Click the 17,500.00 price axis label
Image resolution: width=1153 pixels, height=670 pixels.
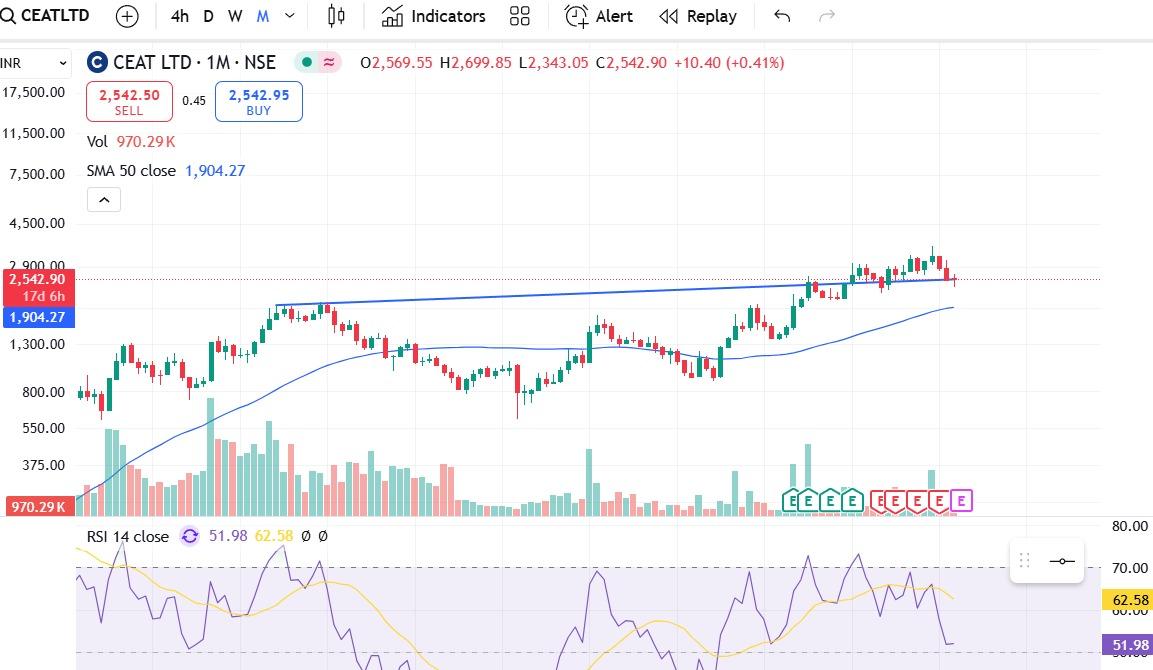(x=34, y=92)
